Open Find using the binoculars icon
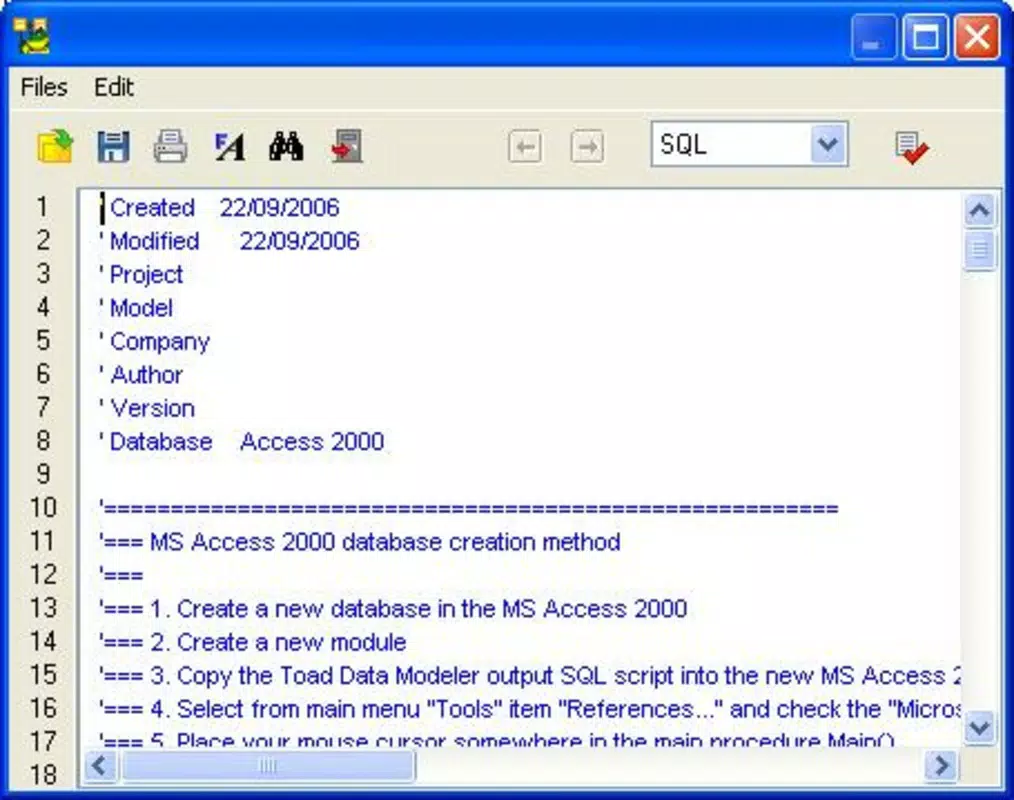Viewport: 1014px width, 800px height. coord(286,146)
